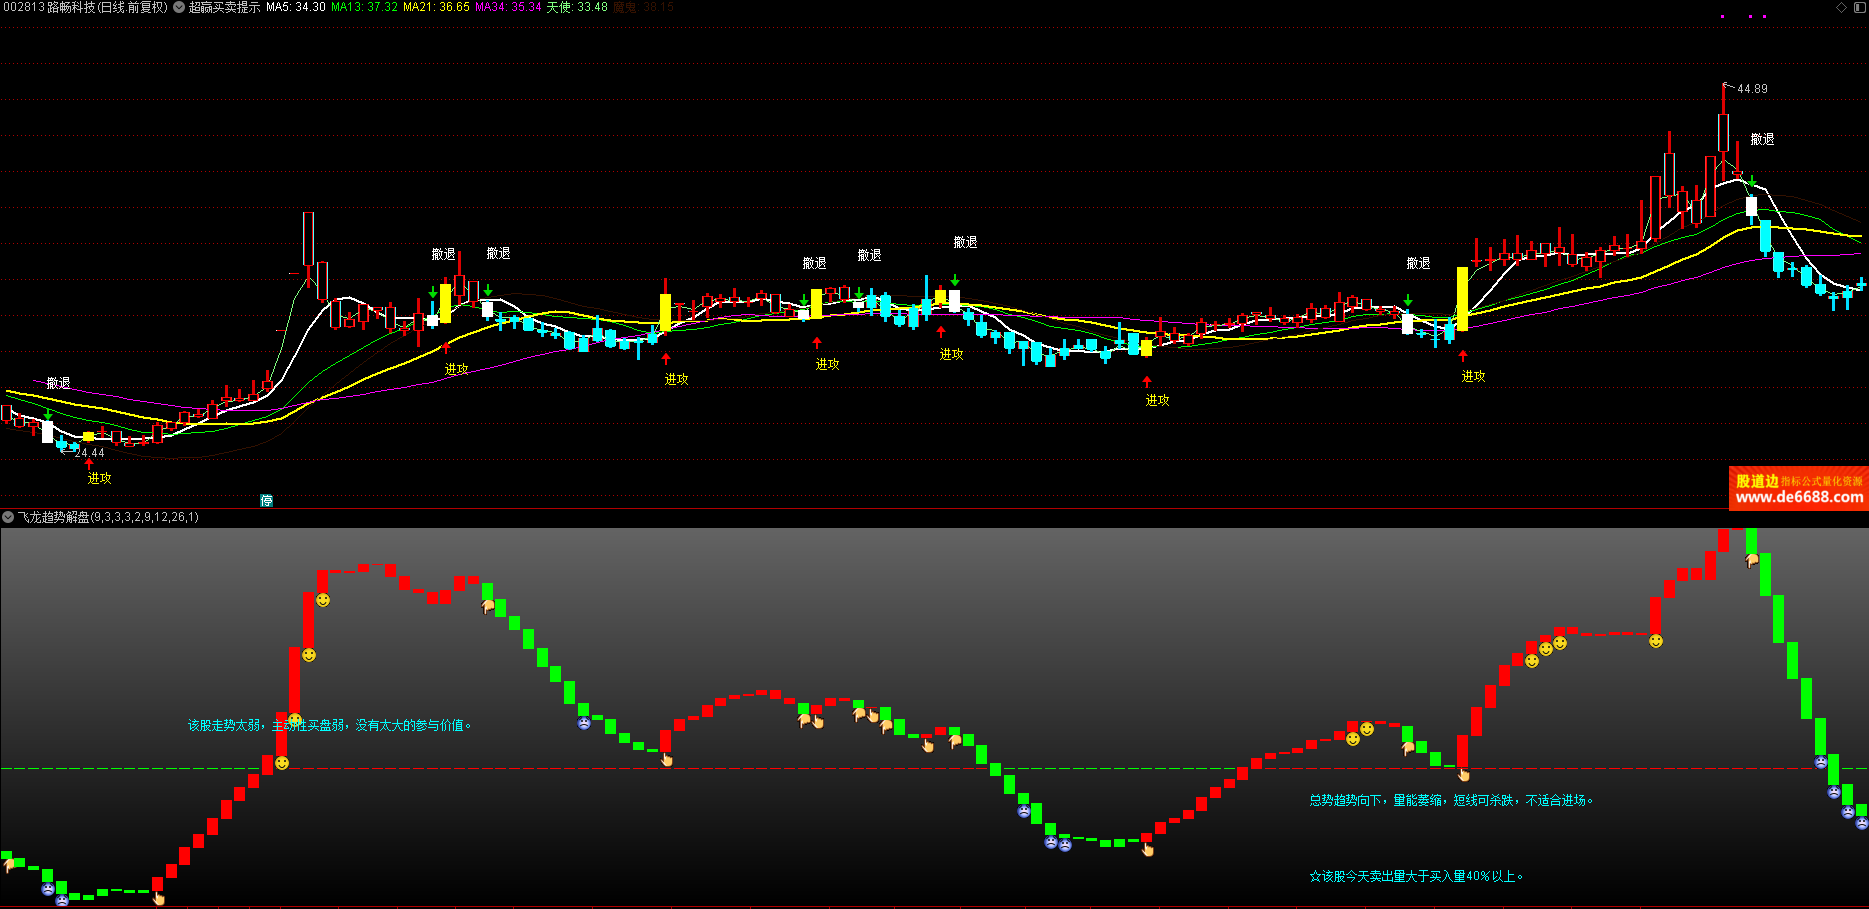Select the MA5: 34.30 moving average label
The width and height of the screenshot is (1869, 909).
[x=296, y=7]
